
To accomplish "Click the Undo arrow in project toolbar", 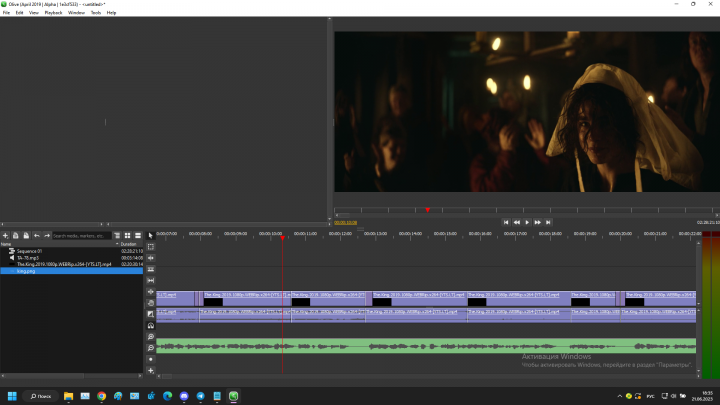I will coord(37,236).
